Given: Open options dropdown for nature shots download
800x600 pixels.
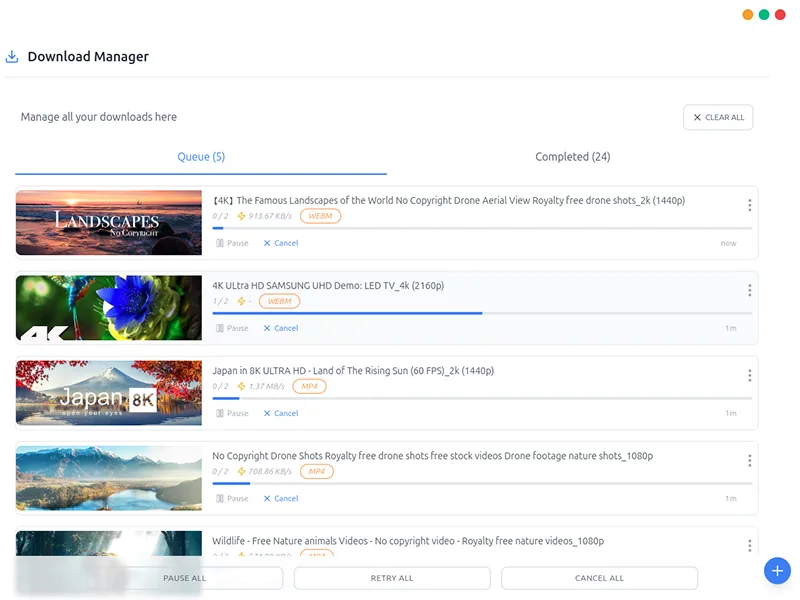Looking at the screenshot, I should click(750, 460).
